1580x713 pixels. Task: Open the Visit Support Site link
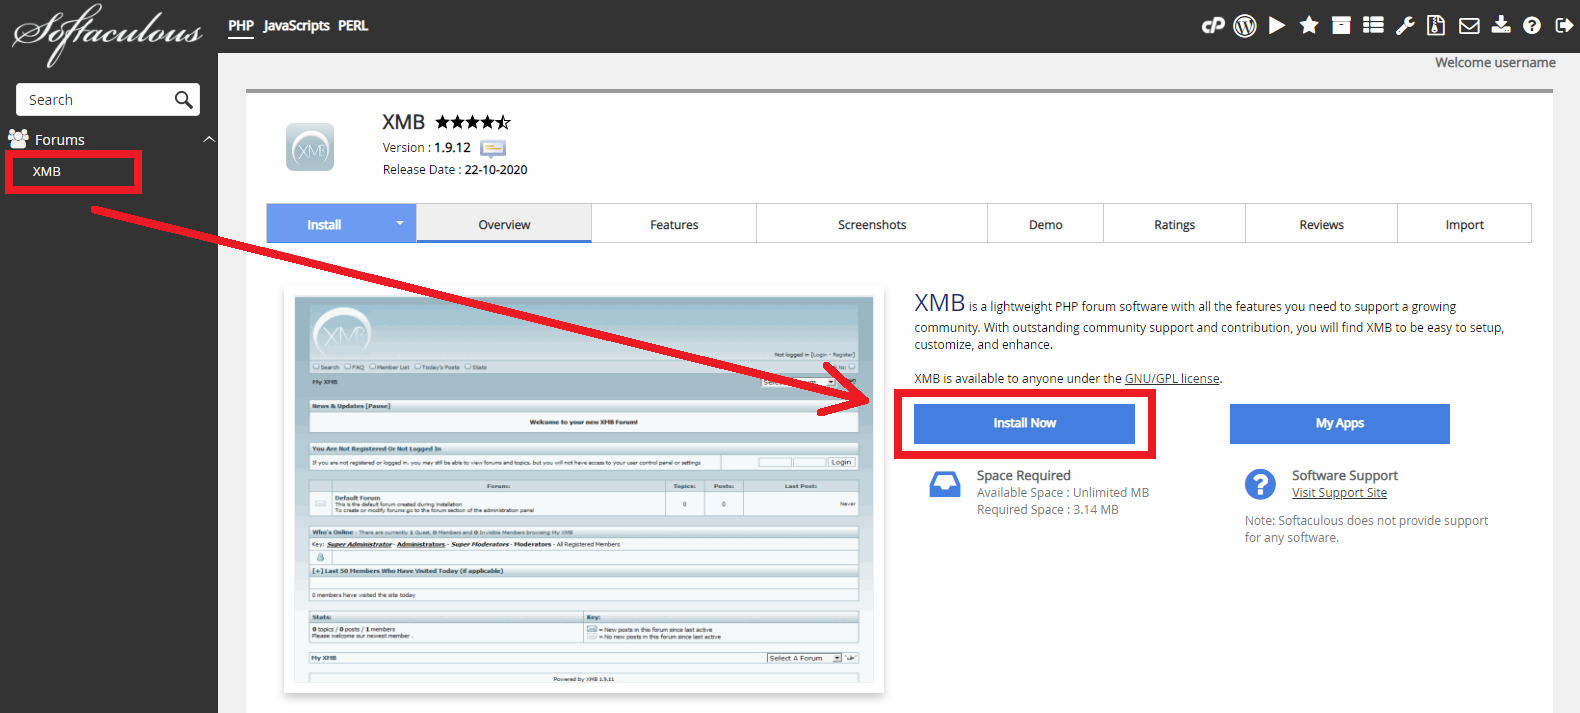[1339, 493]
